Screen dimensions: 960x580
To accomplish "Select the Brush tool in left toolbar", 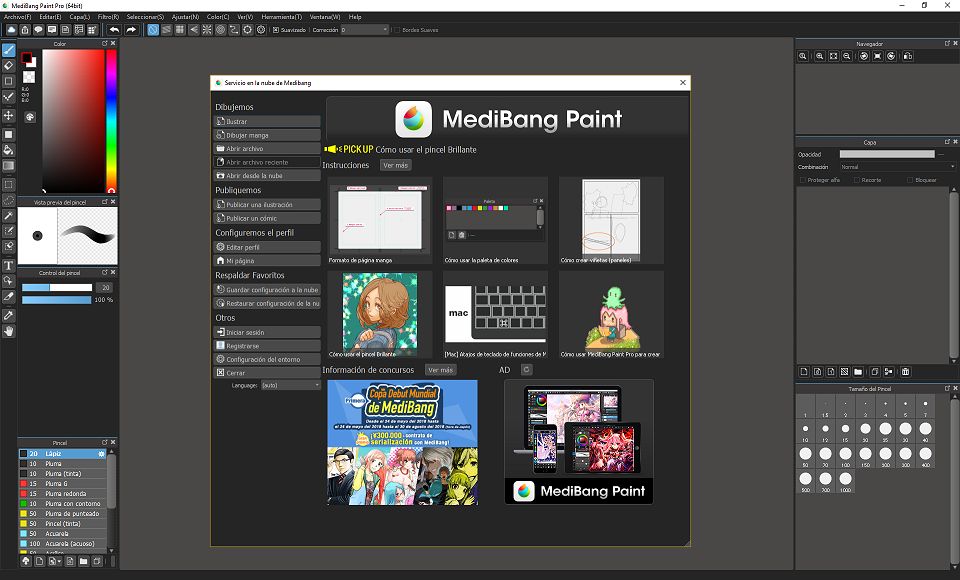I will click(x=9, y=50).
